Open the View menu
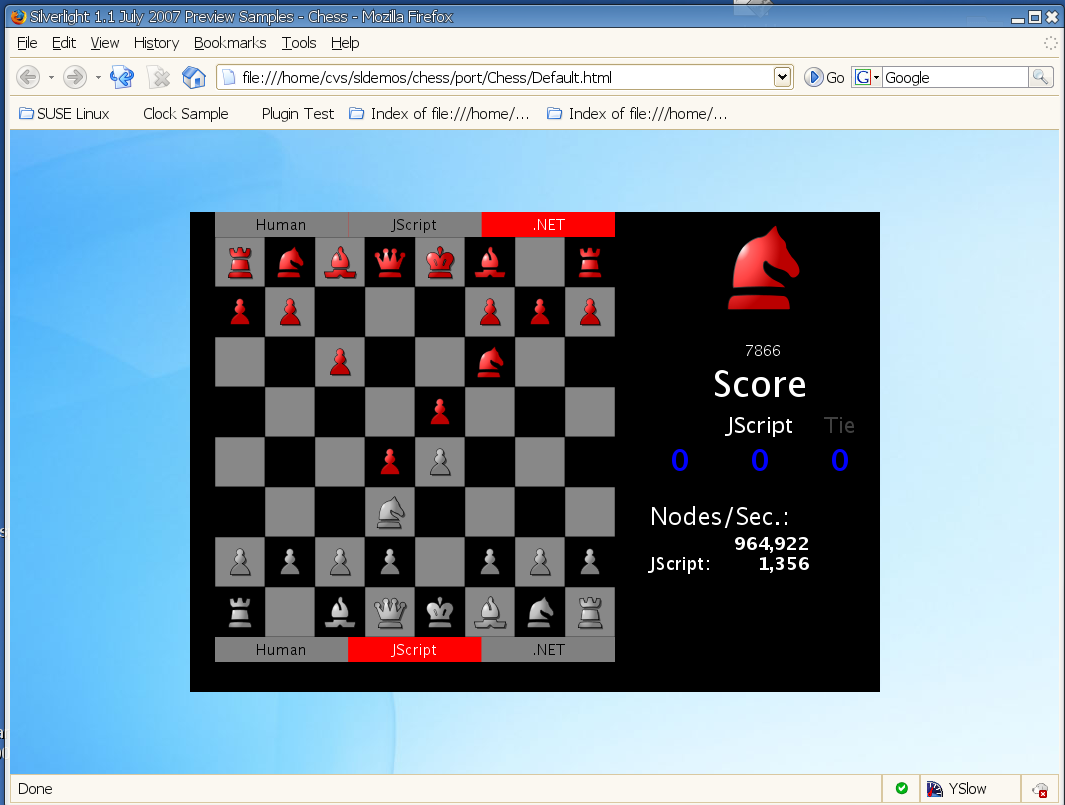This screenshot has width=1065, height=805. (x=105, y=43)
